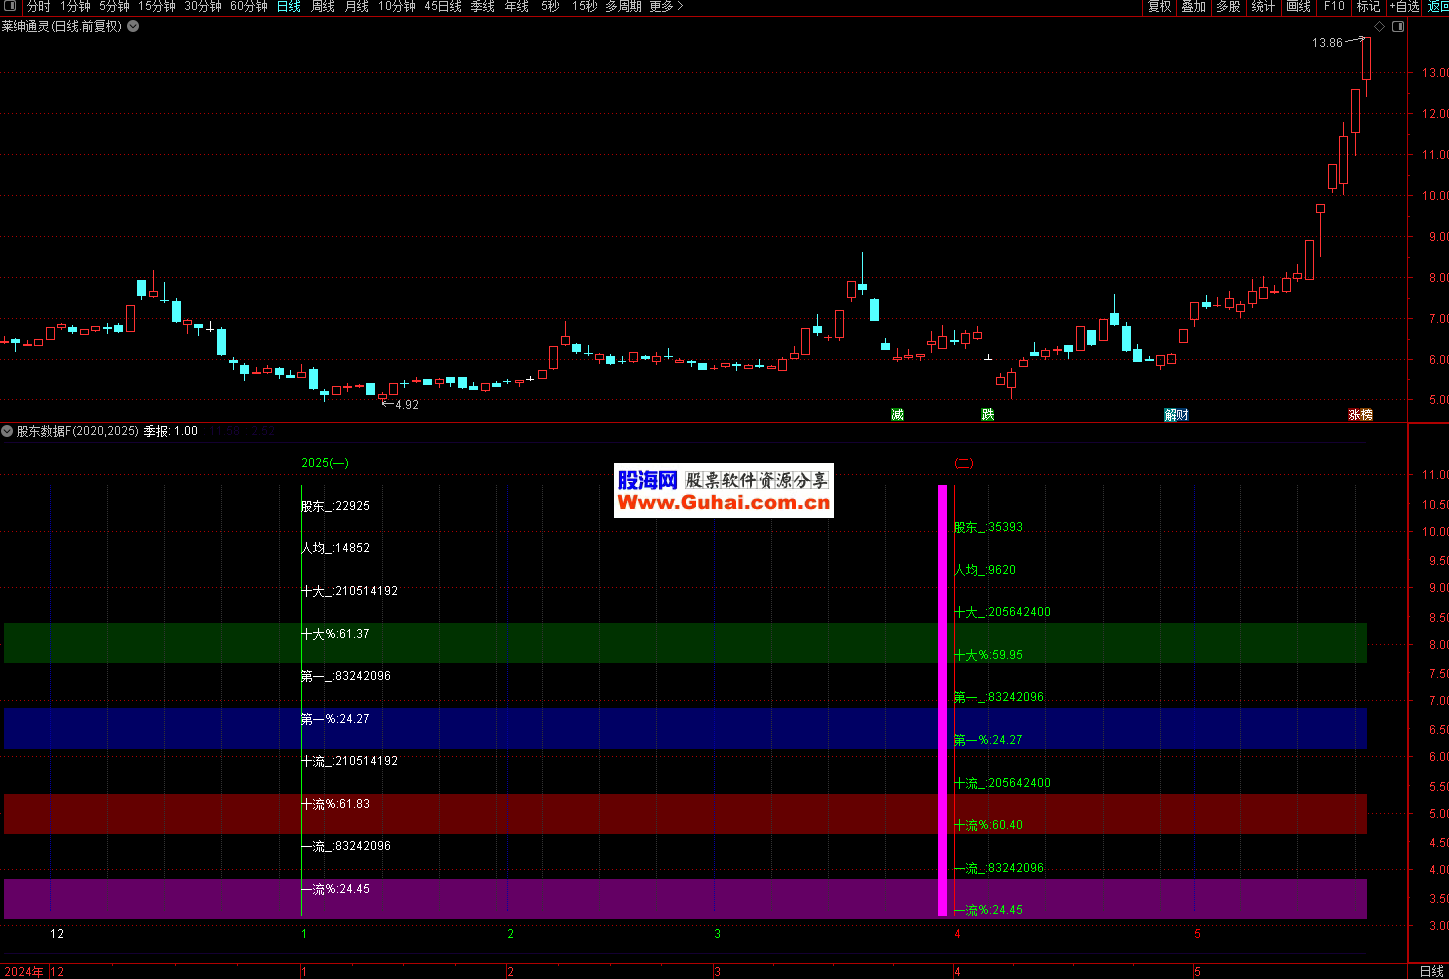Select the 年线 yearly period tab

516,6
